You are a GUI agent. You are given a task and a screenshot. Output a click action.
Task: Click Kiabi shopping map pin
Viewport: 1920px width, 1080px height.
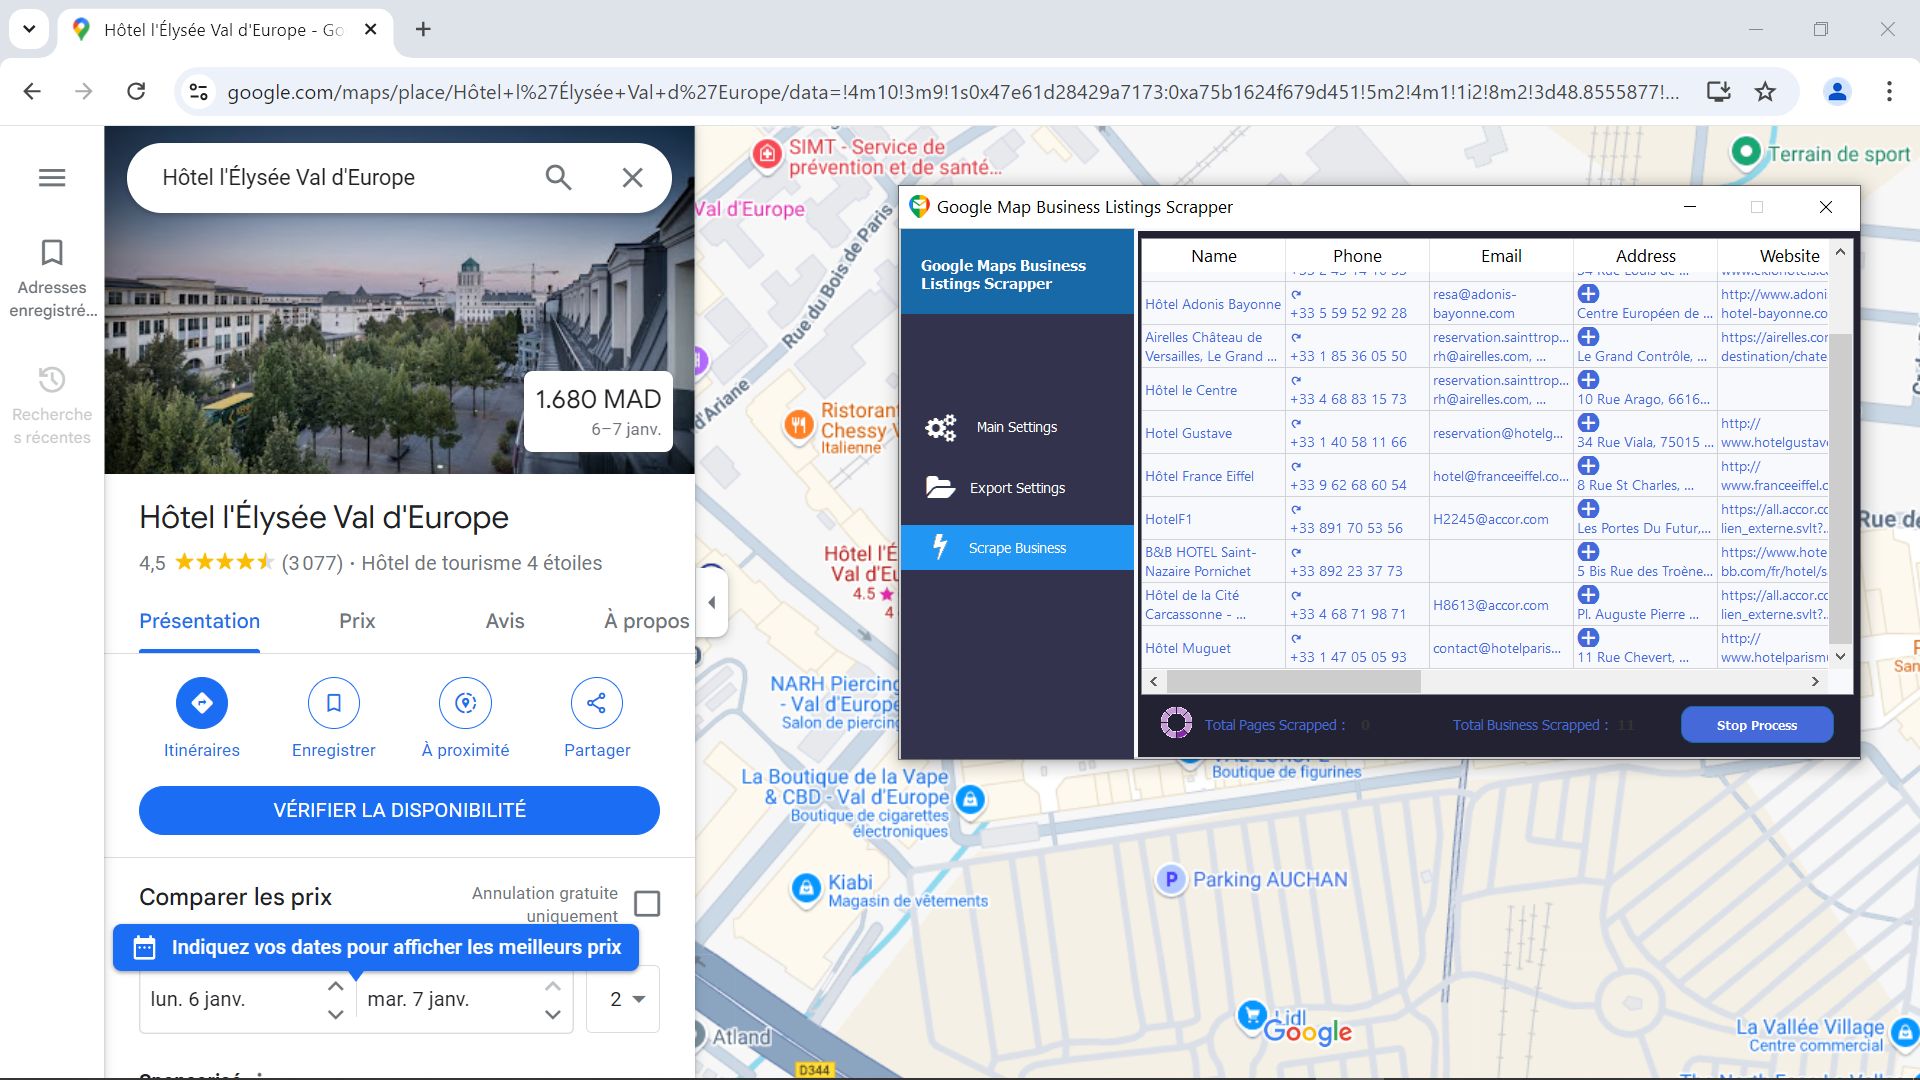pyautogui.click(x=806, y=888)
